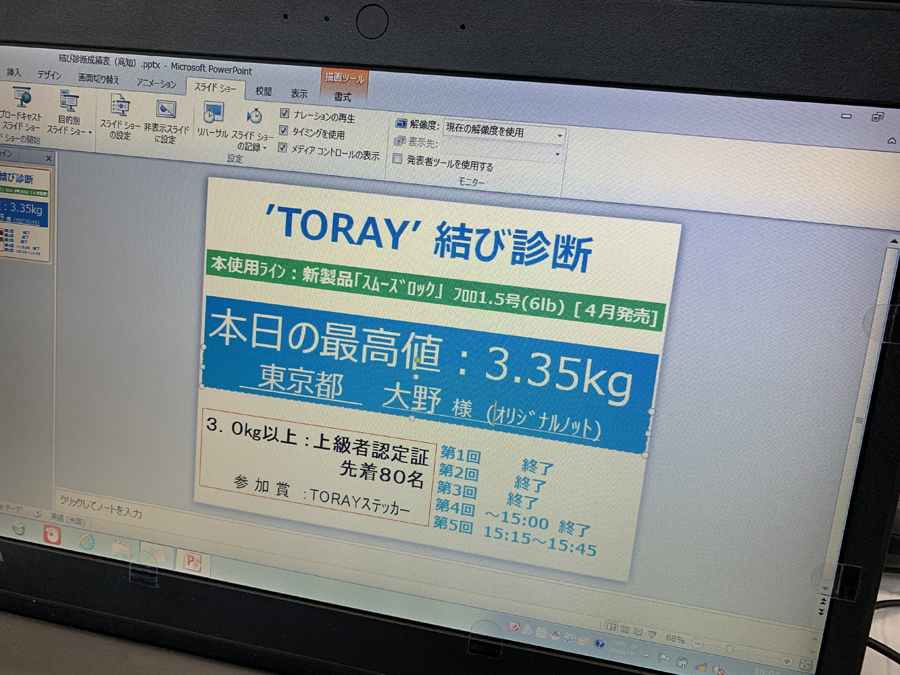900x675 pixels.
Task: Switch to the 画面切り替え tab
Action: pyautogui.click(x=99, y=79)
